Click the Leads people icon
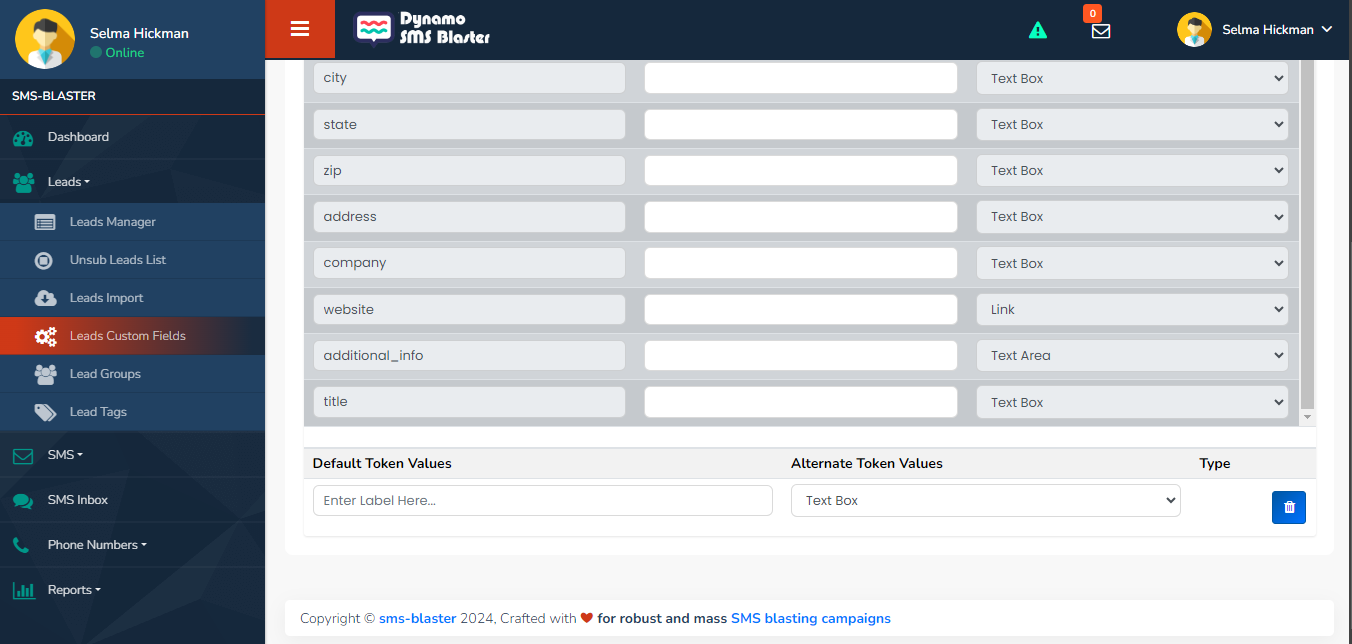This screenshot has height=644, width=1352. 23,183
